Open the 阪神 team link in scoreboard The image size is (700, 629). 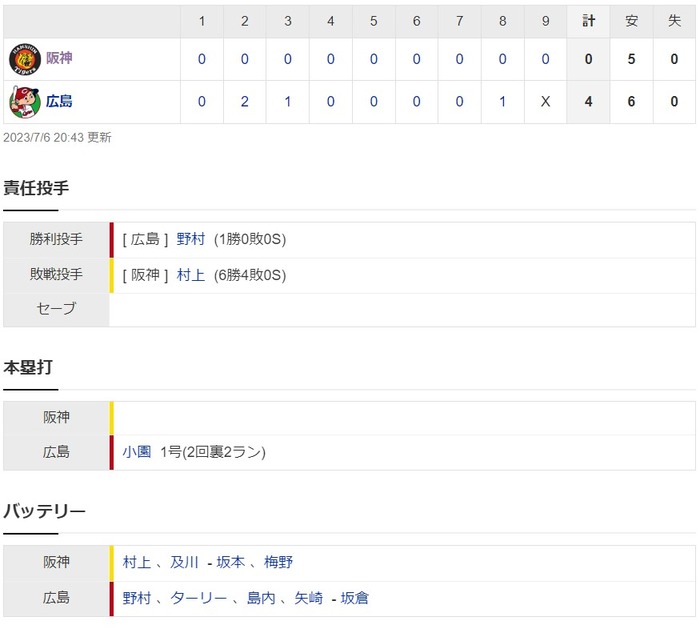[x=59, y=58]
